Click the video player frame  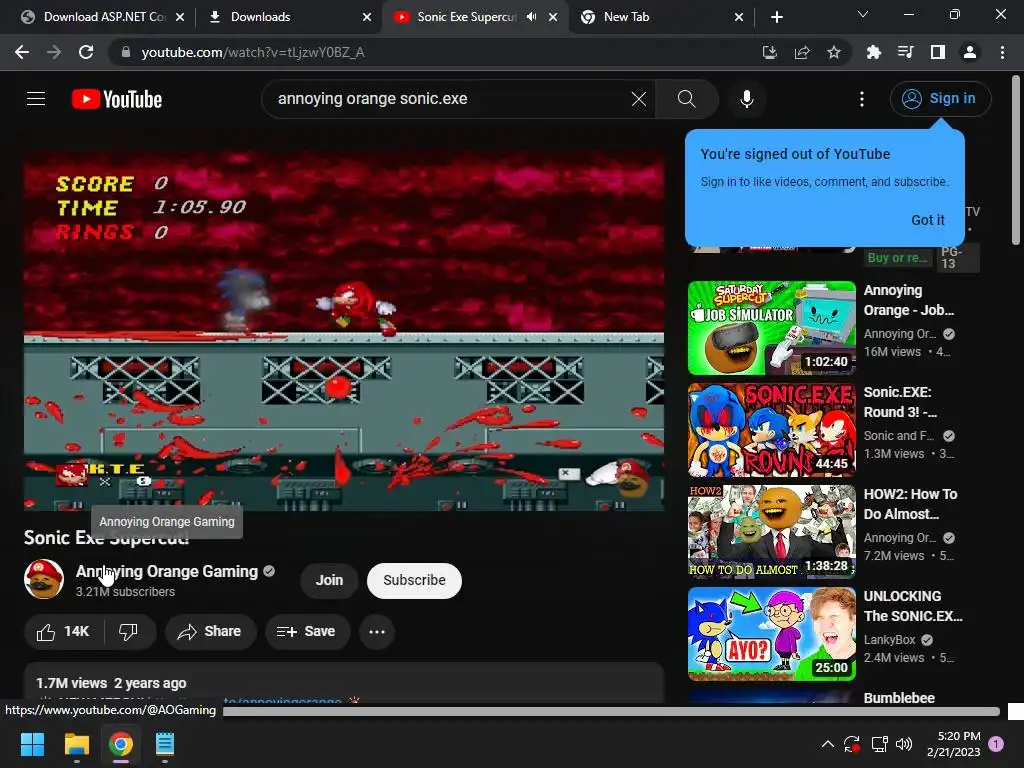344,331
